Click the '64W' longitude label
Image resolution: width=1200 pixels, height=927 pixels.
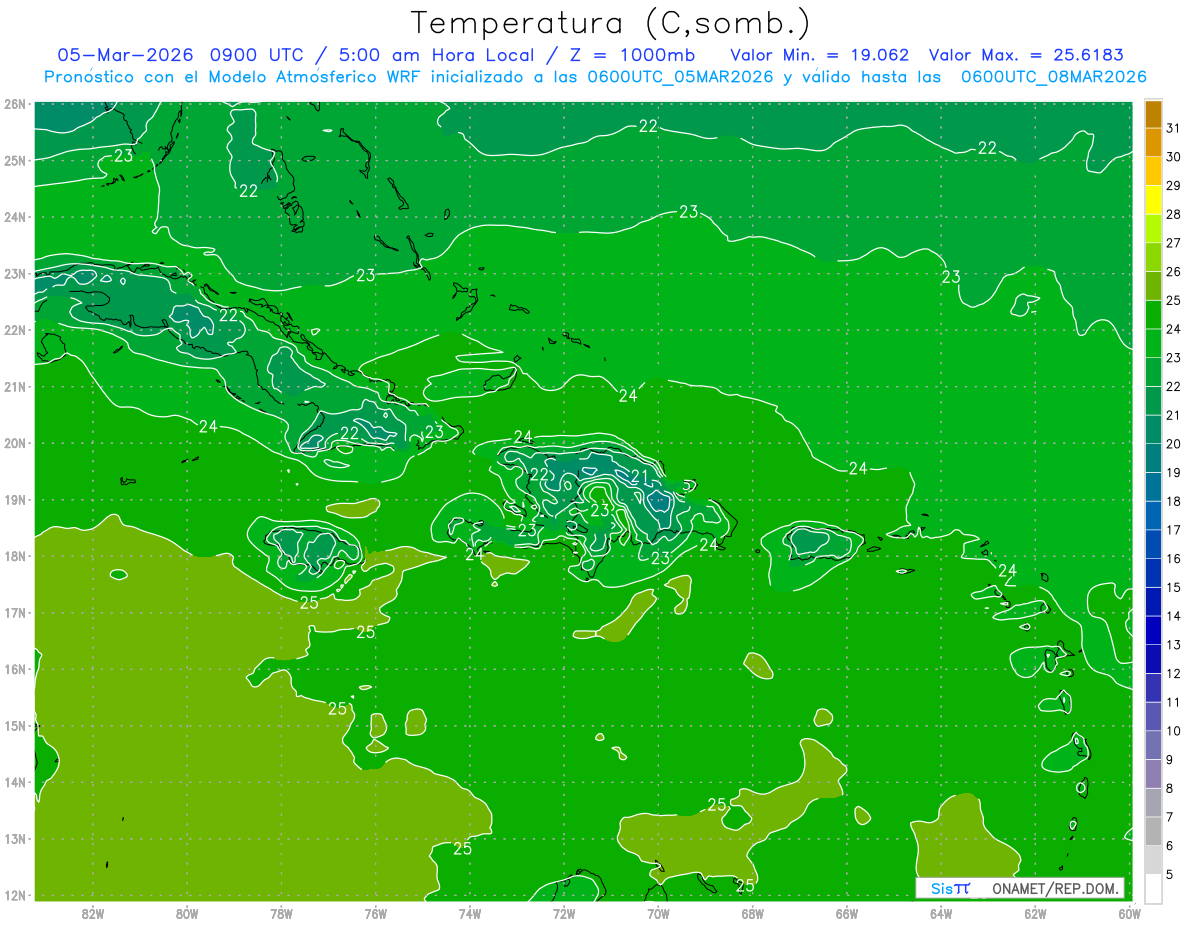(941, 913)
